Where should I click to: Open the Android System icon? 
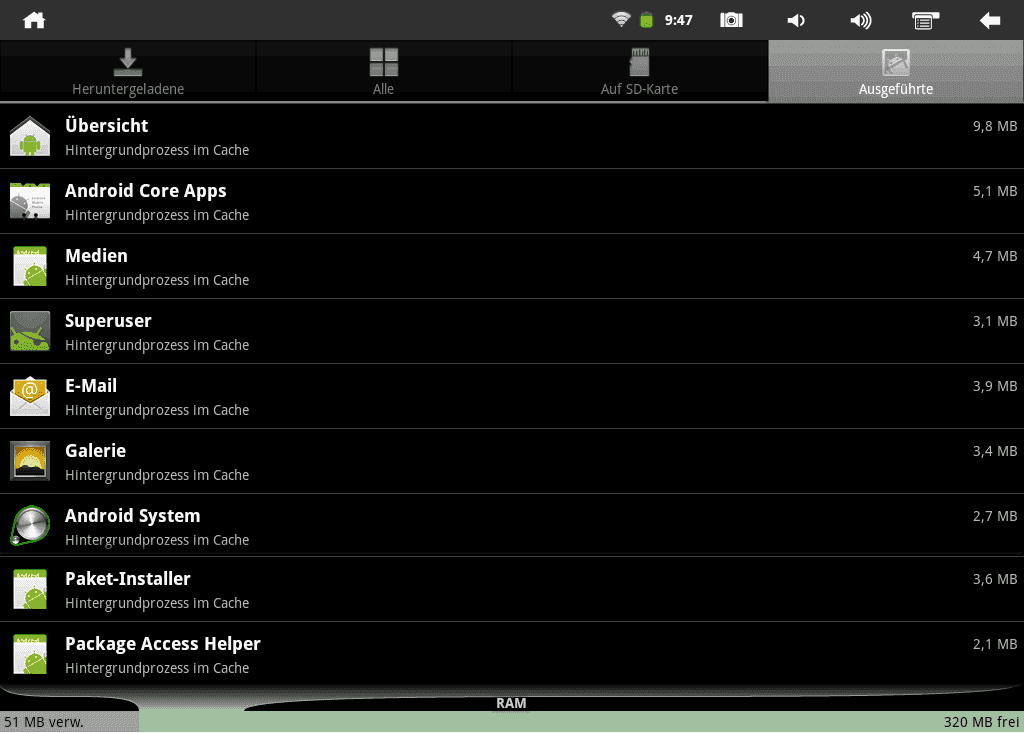pos(30,525)
